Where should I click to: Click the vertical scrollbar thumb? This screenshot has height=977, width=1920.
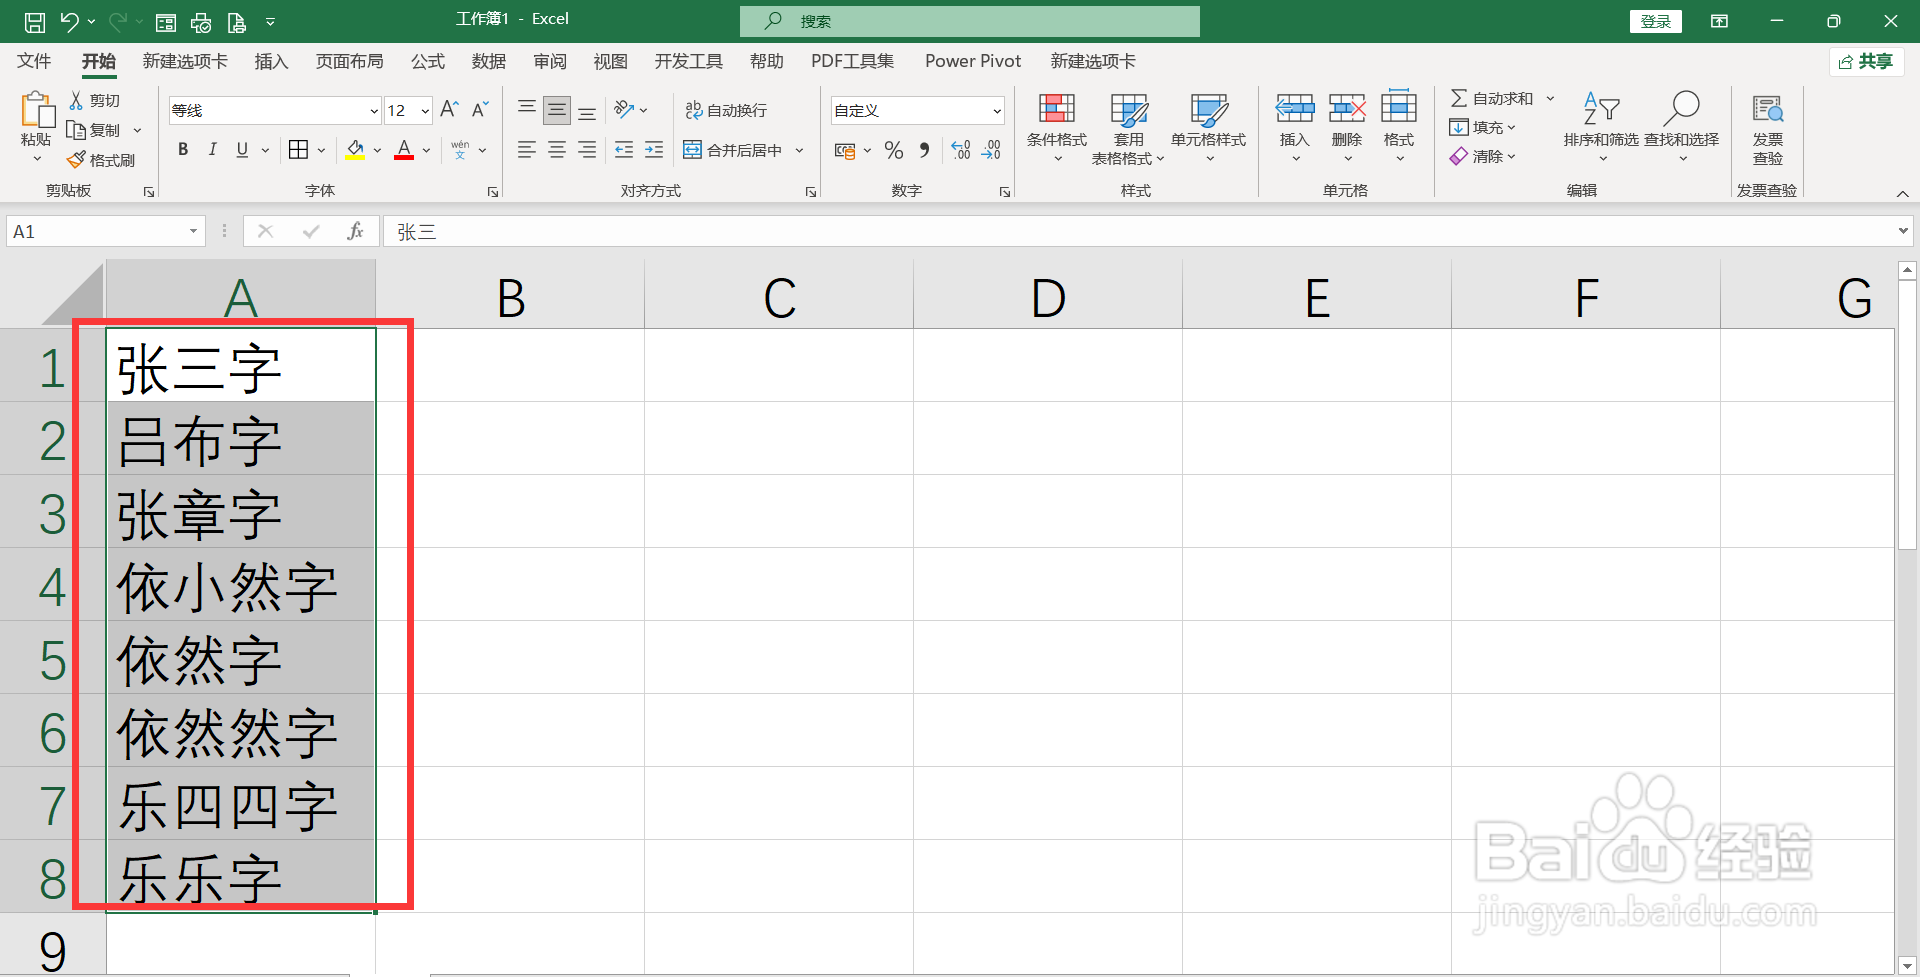tap(1906, 414)
